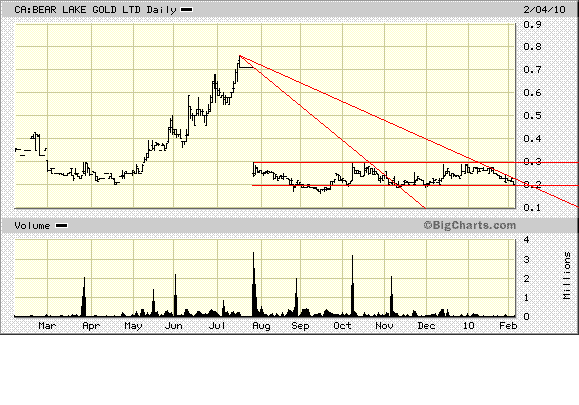Click the chart title 'CA:BEAR LAKE GOLD LTD Daily'
This screenshot has height=405, width=579.
[x=95, y=10]
